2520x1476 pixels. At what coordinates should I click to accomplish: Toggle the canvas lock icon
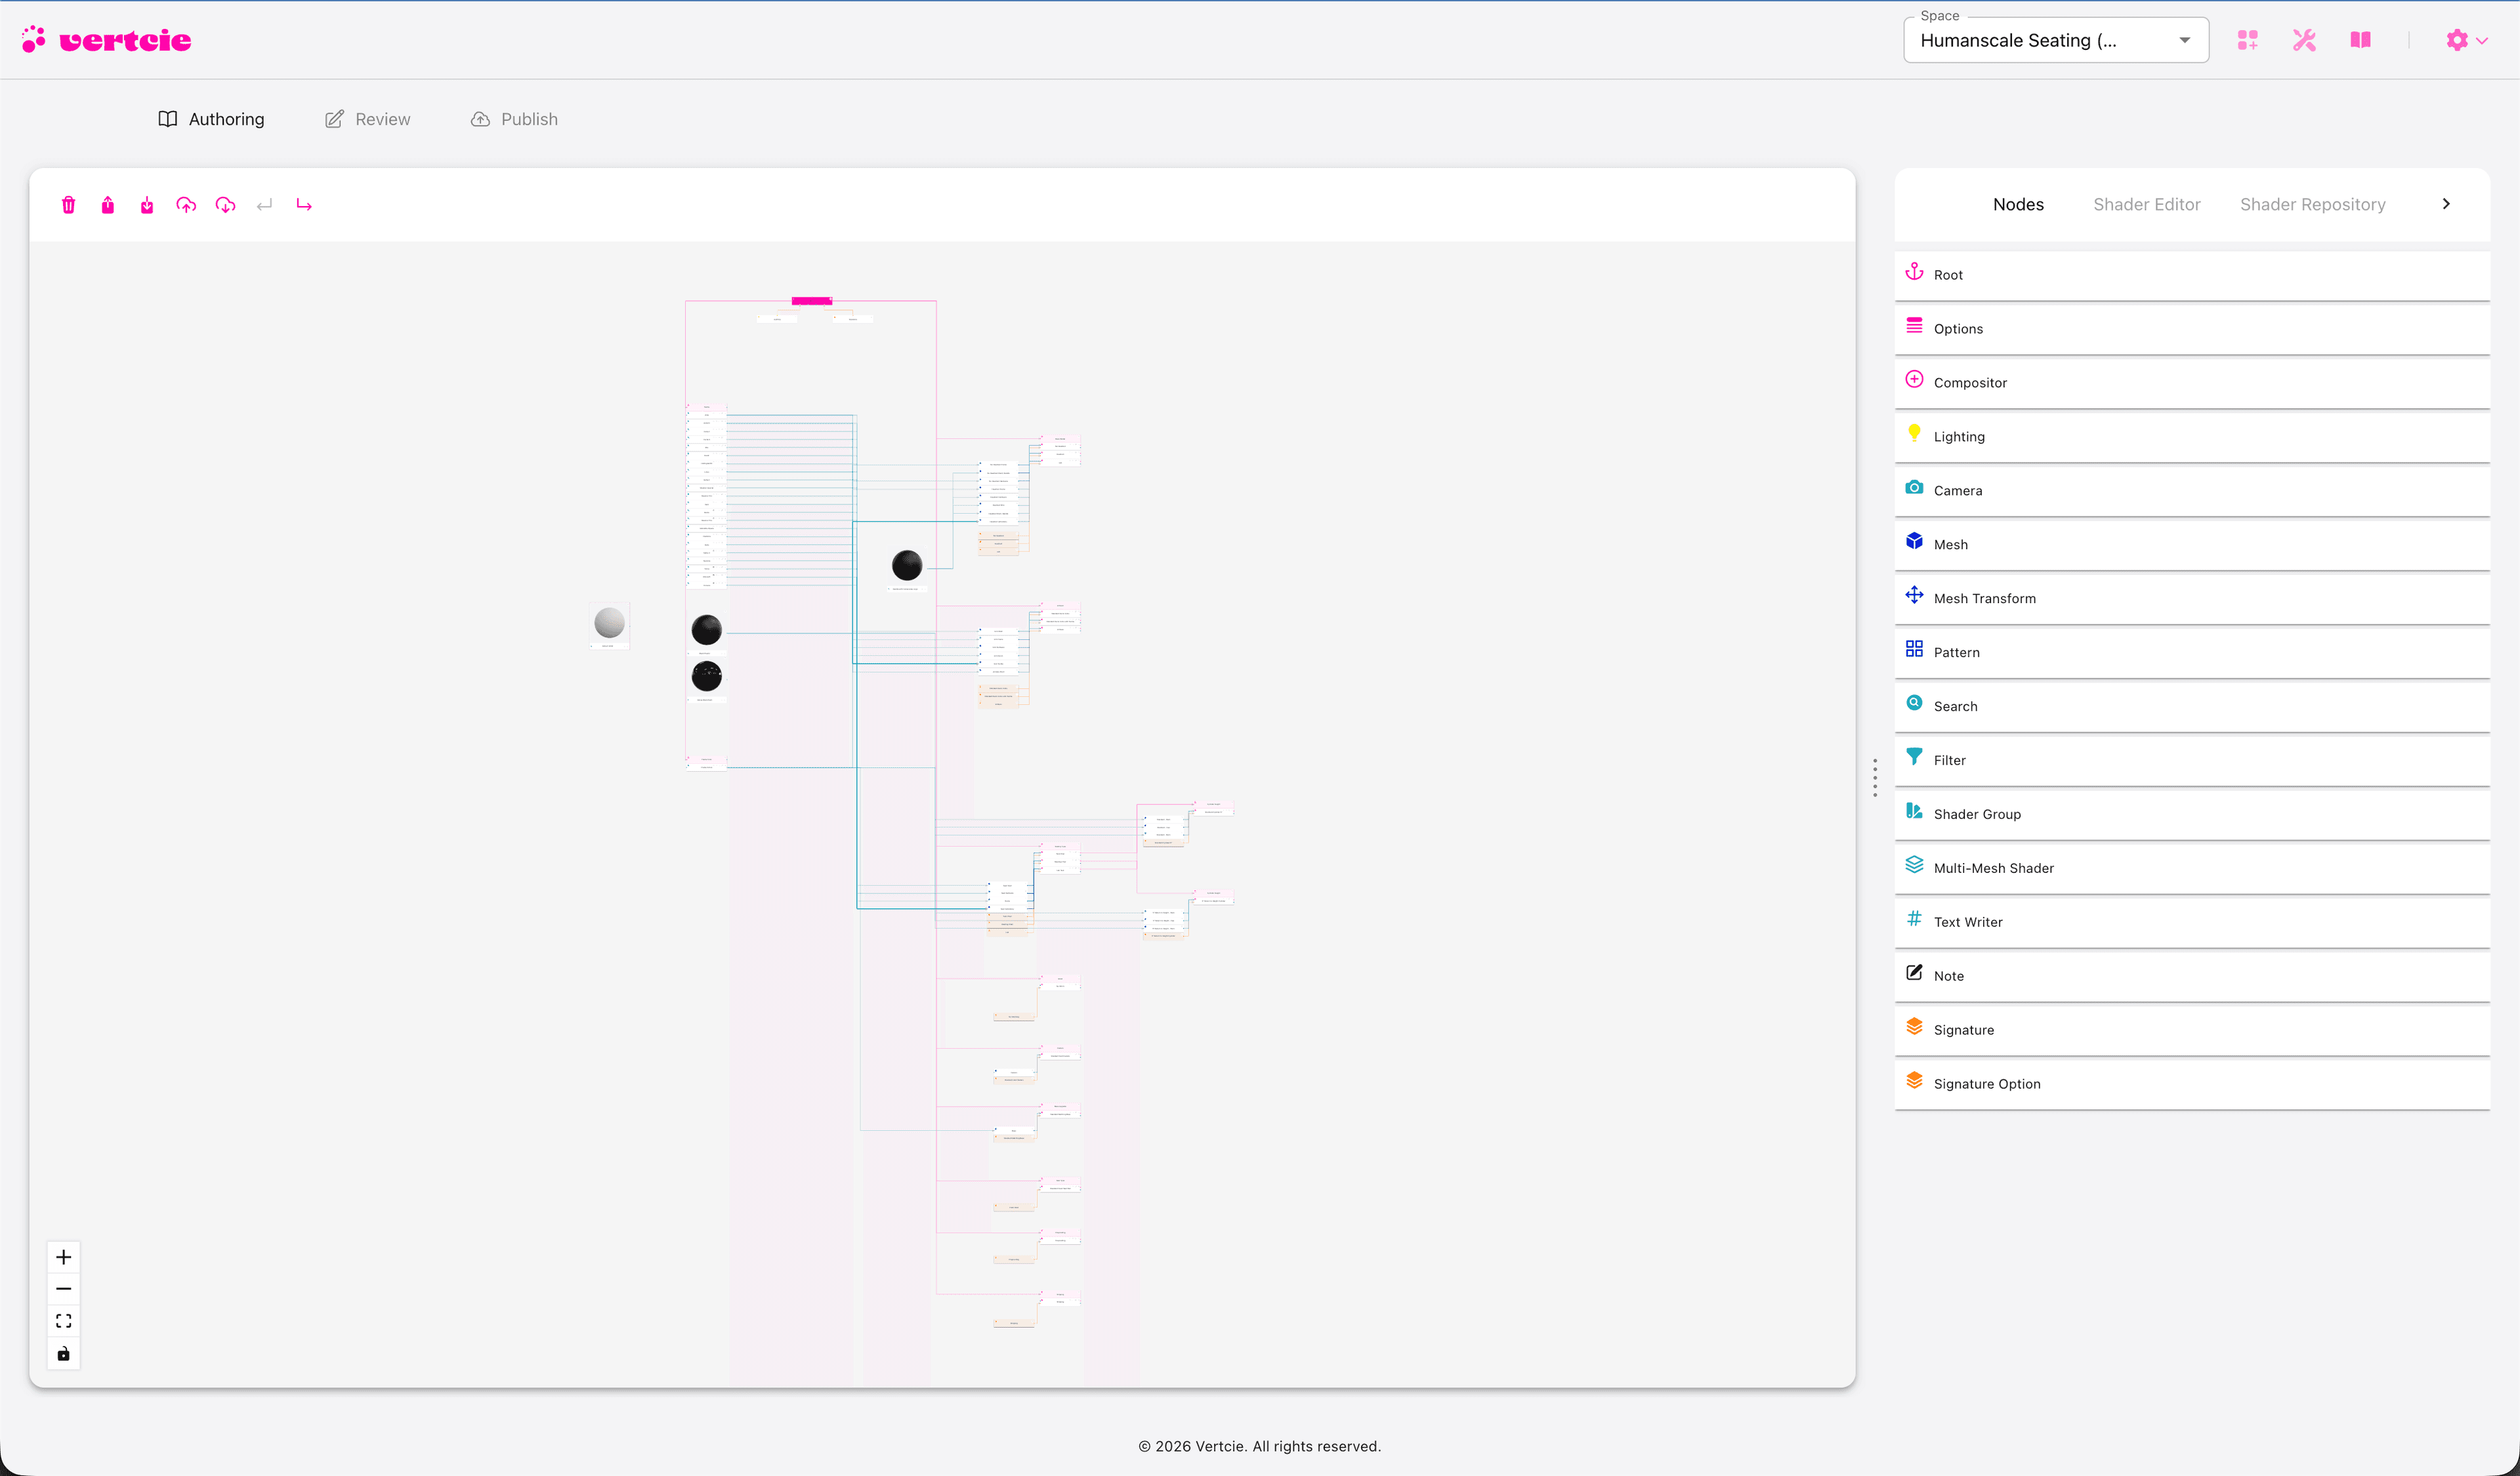tap(64, 1353)
